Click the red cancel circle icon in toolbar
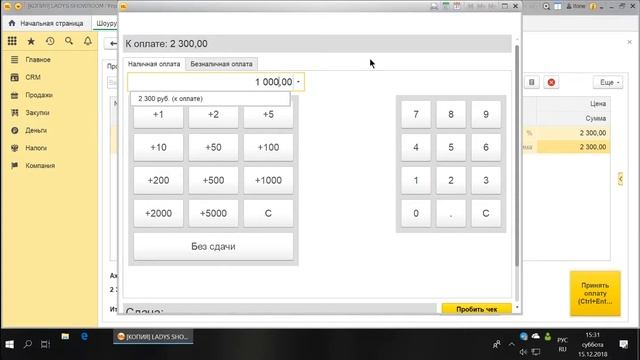 click(551, 82)
